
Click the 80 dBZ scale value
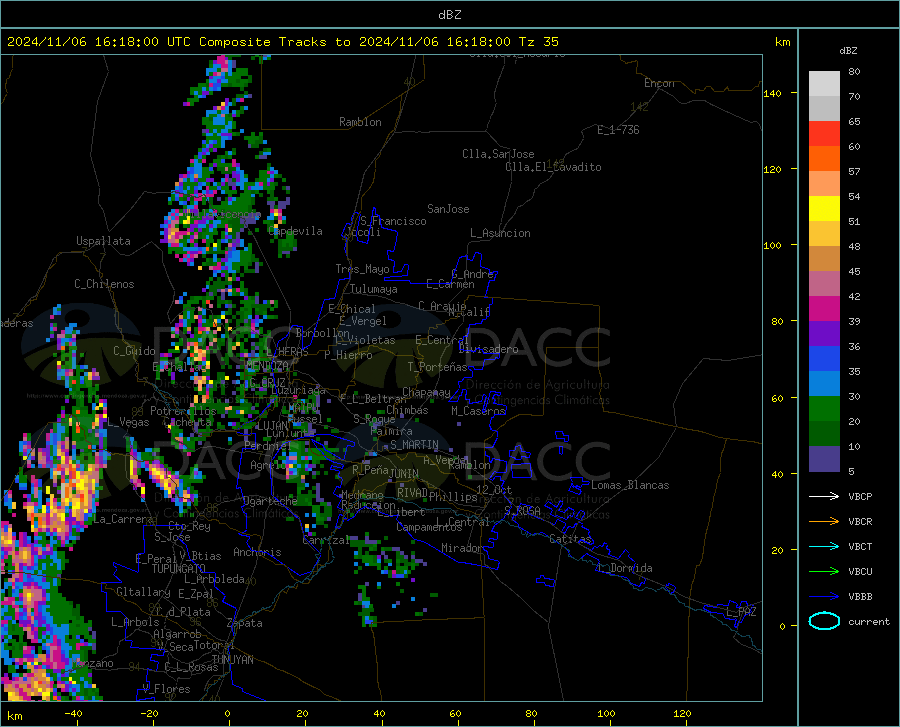[854, 72]
